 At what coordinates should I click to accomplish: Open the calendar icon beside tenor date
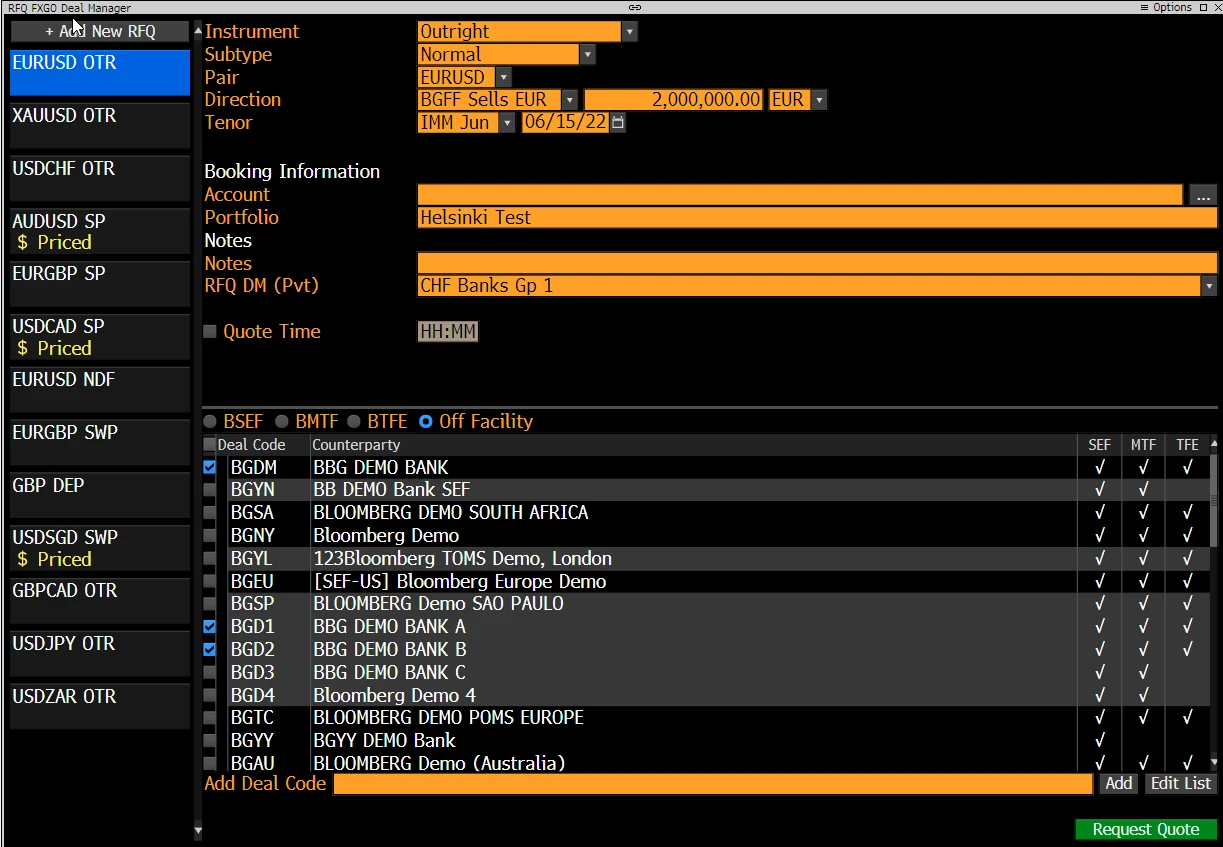click(x=618, y=123)
